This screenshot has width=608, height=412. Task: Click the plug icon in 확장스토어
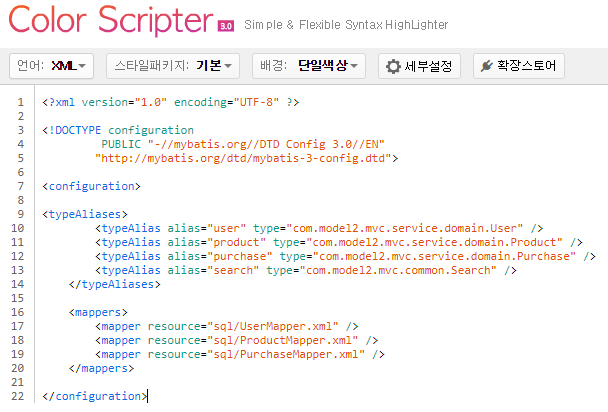pos(487,66)
